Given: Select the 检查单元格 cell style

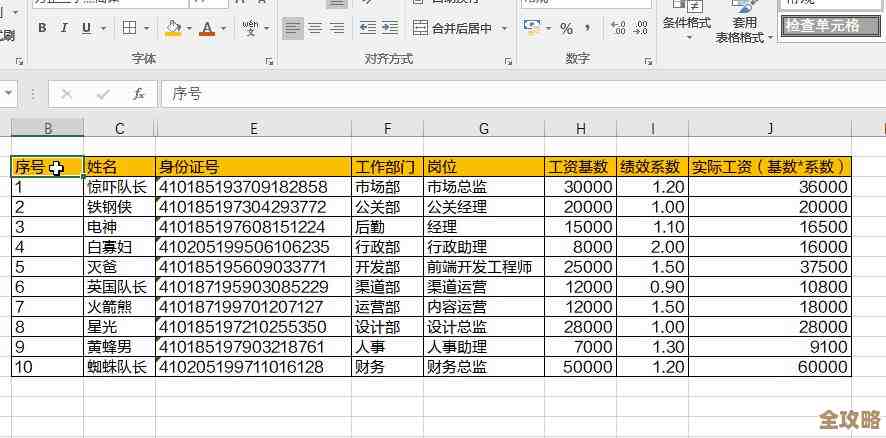Looking at the screenshot, I should pos(830,26).
